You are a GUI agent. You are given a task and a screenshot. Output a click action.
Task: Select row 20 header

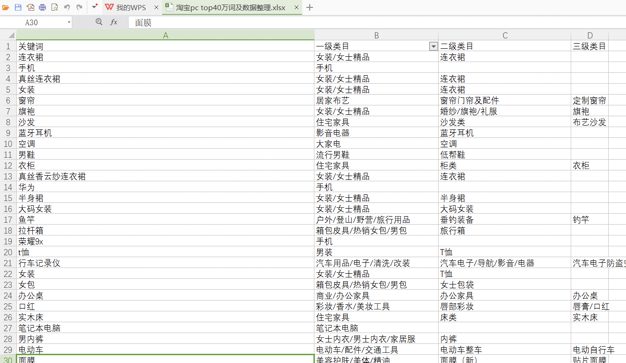pyautogui.click(x=8, y=252)
